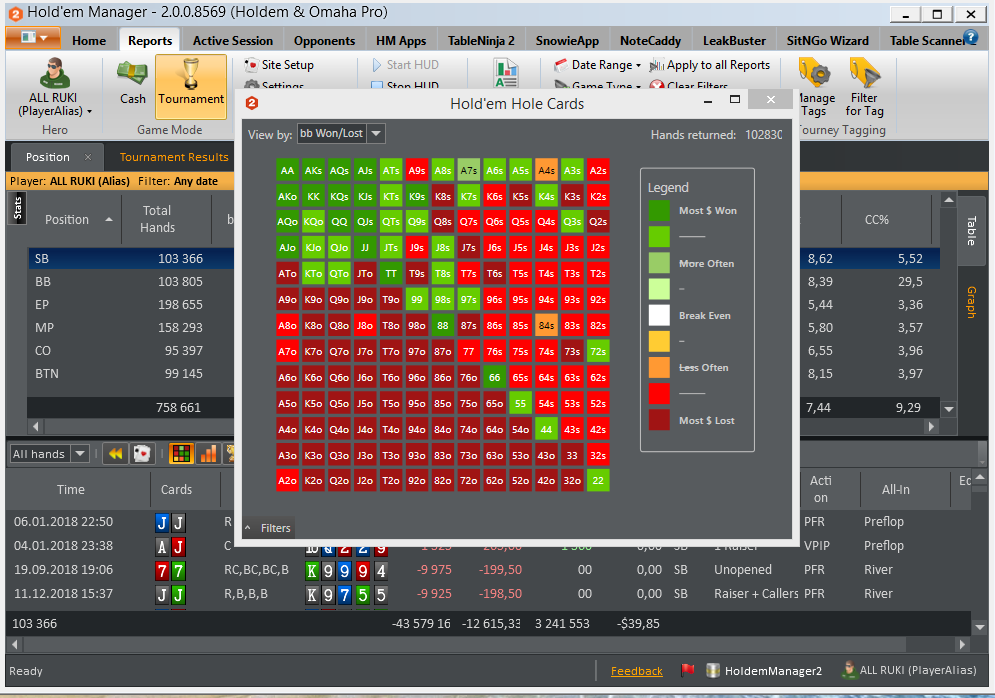Select the BB position row

[131, 282]
